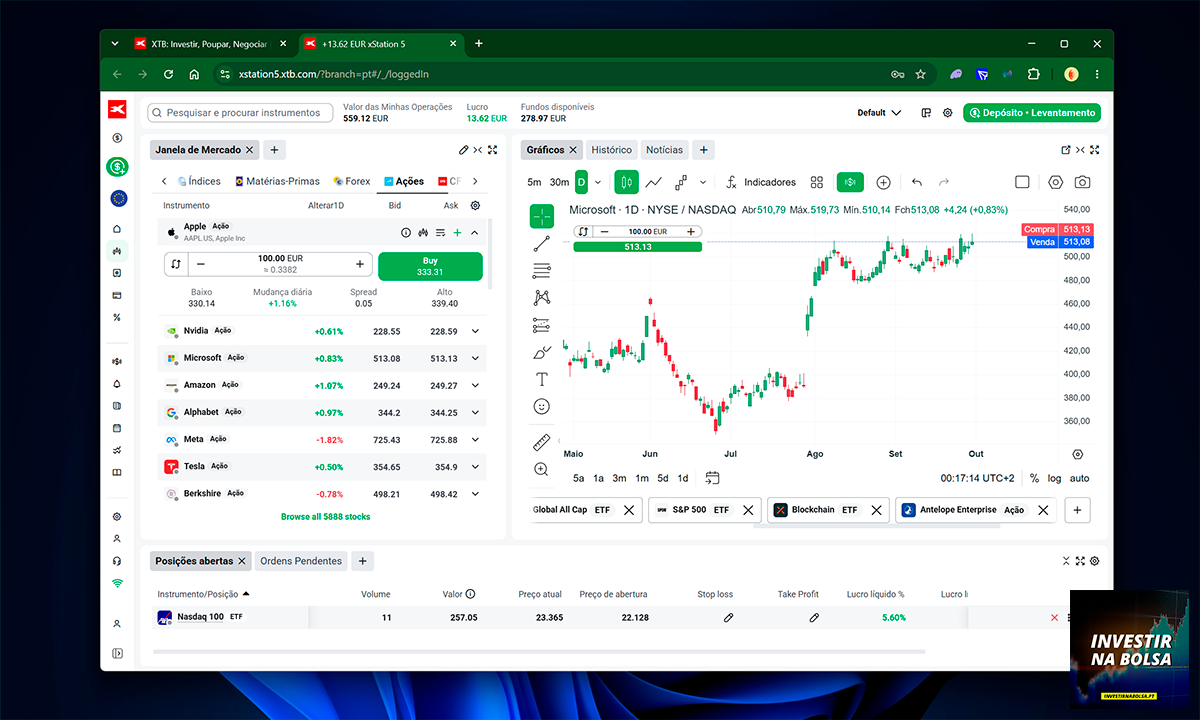Switch to line chart type
1200x720 pixels.
654,182
